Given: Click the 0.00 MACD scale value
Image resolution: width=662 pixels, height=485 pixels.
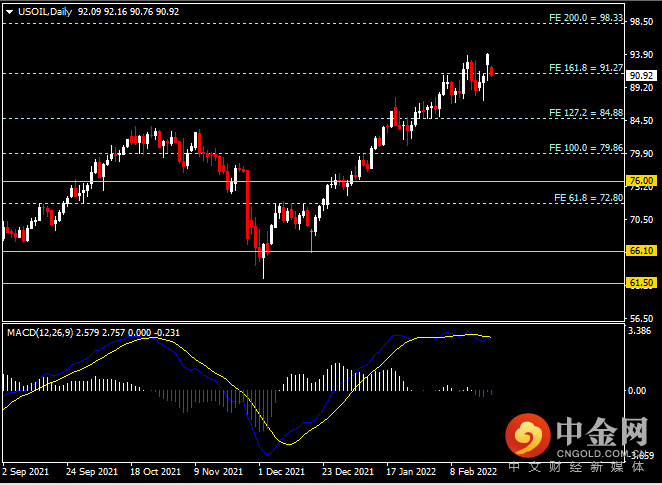Looking at the screenshot, I should [637, 391].
